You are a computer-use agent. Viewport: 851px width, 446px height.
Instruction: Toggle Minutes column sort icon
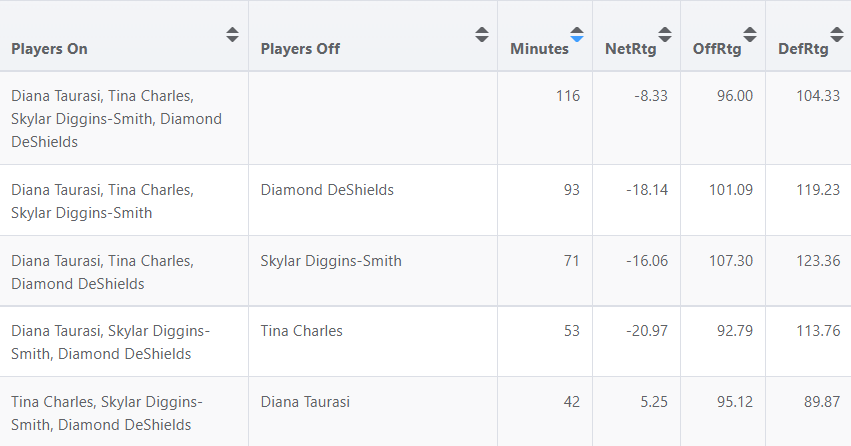pos(577,34)
